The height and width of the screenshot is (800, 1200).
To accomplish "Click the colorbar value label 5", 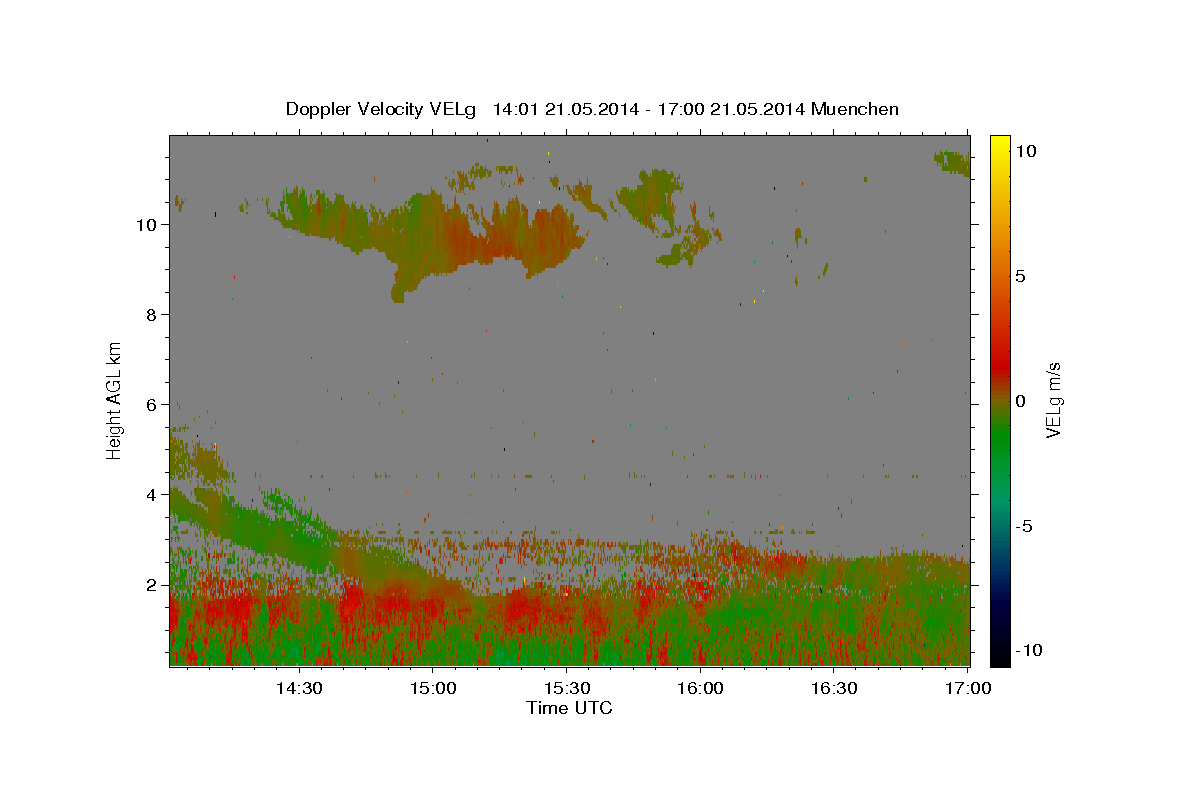I will point(1021,276).
